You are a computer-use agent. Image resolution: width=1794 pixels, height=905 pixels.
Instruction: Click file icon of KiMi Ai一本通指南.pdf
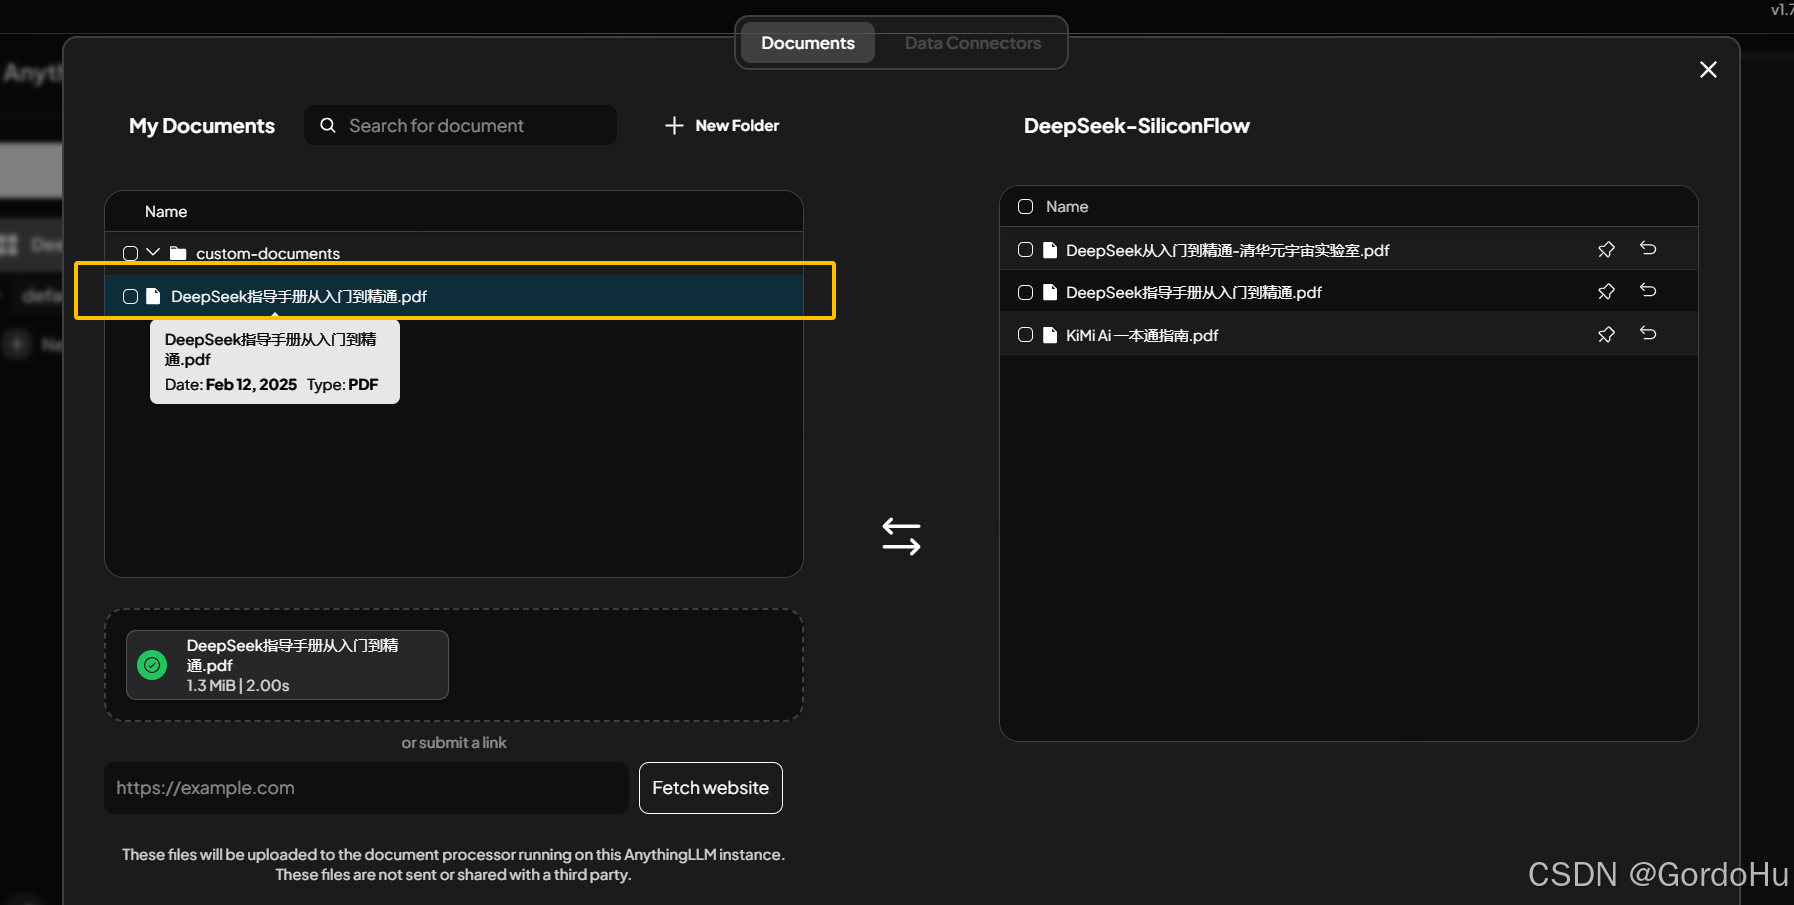pyautogui.click(x=1050, y=335)
